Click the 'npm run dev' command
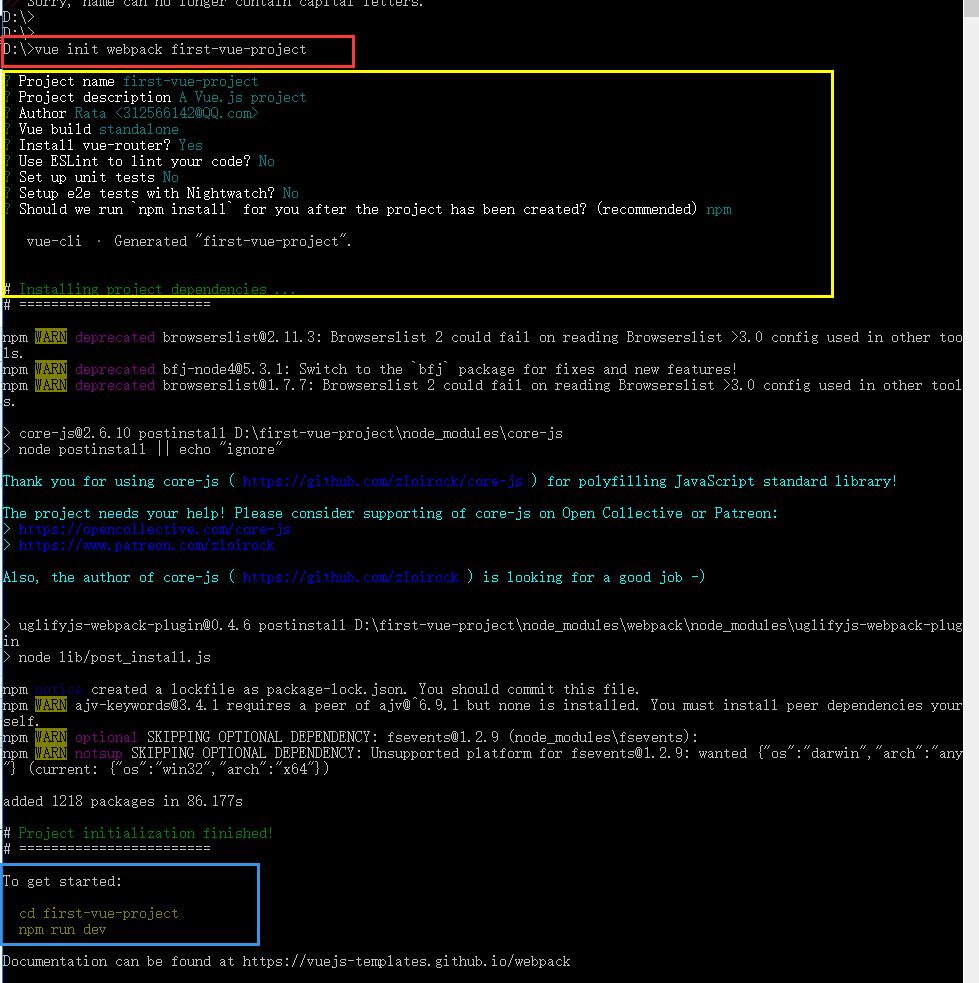Image resolution: width=979 pixels, height=983 pixels. (x=62, y=929)
